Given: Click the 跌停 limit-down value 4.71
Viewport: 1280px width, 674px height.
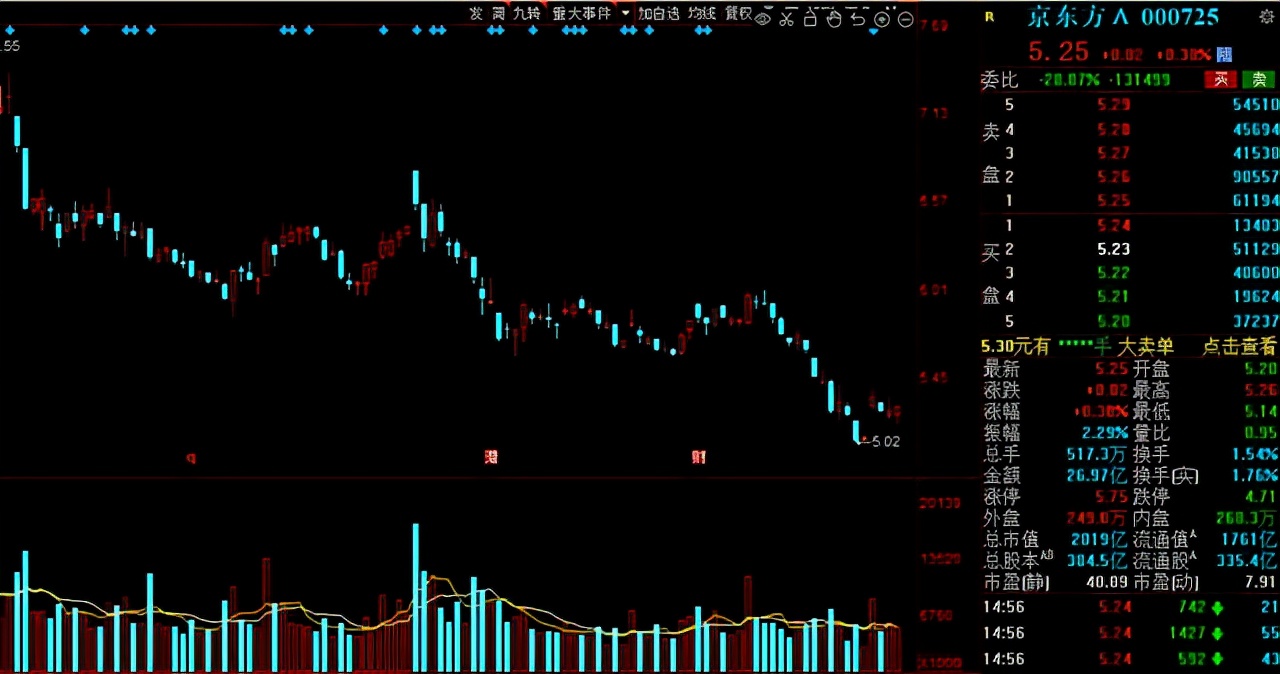Looking at the screenshot, I should [1261, 496].
